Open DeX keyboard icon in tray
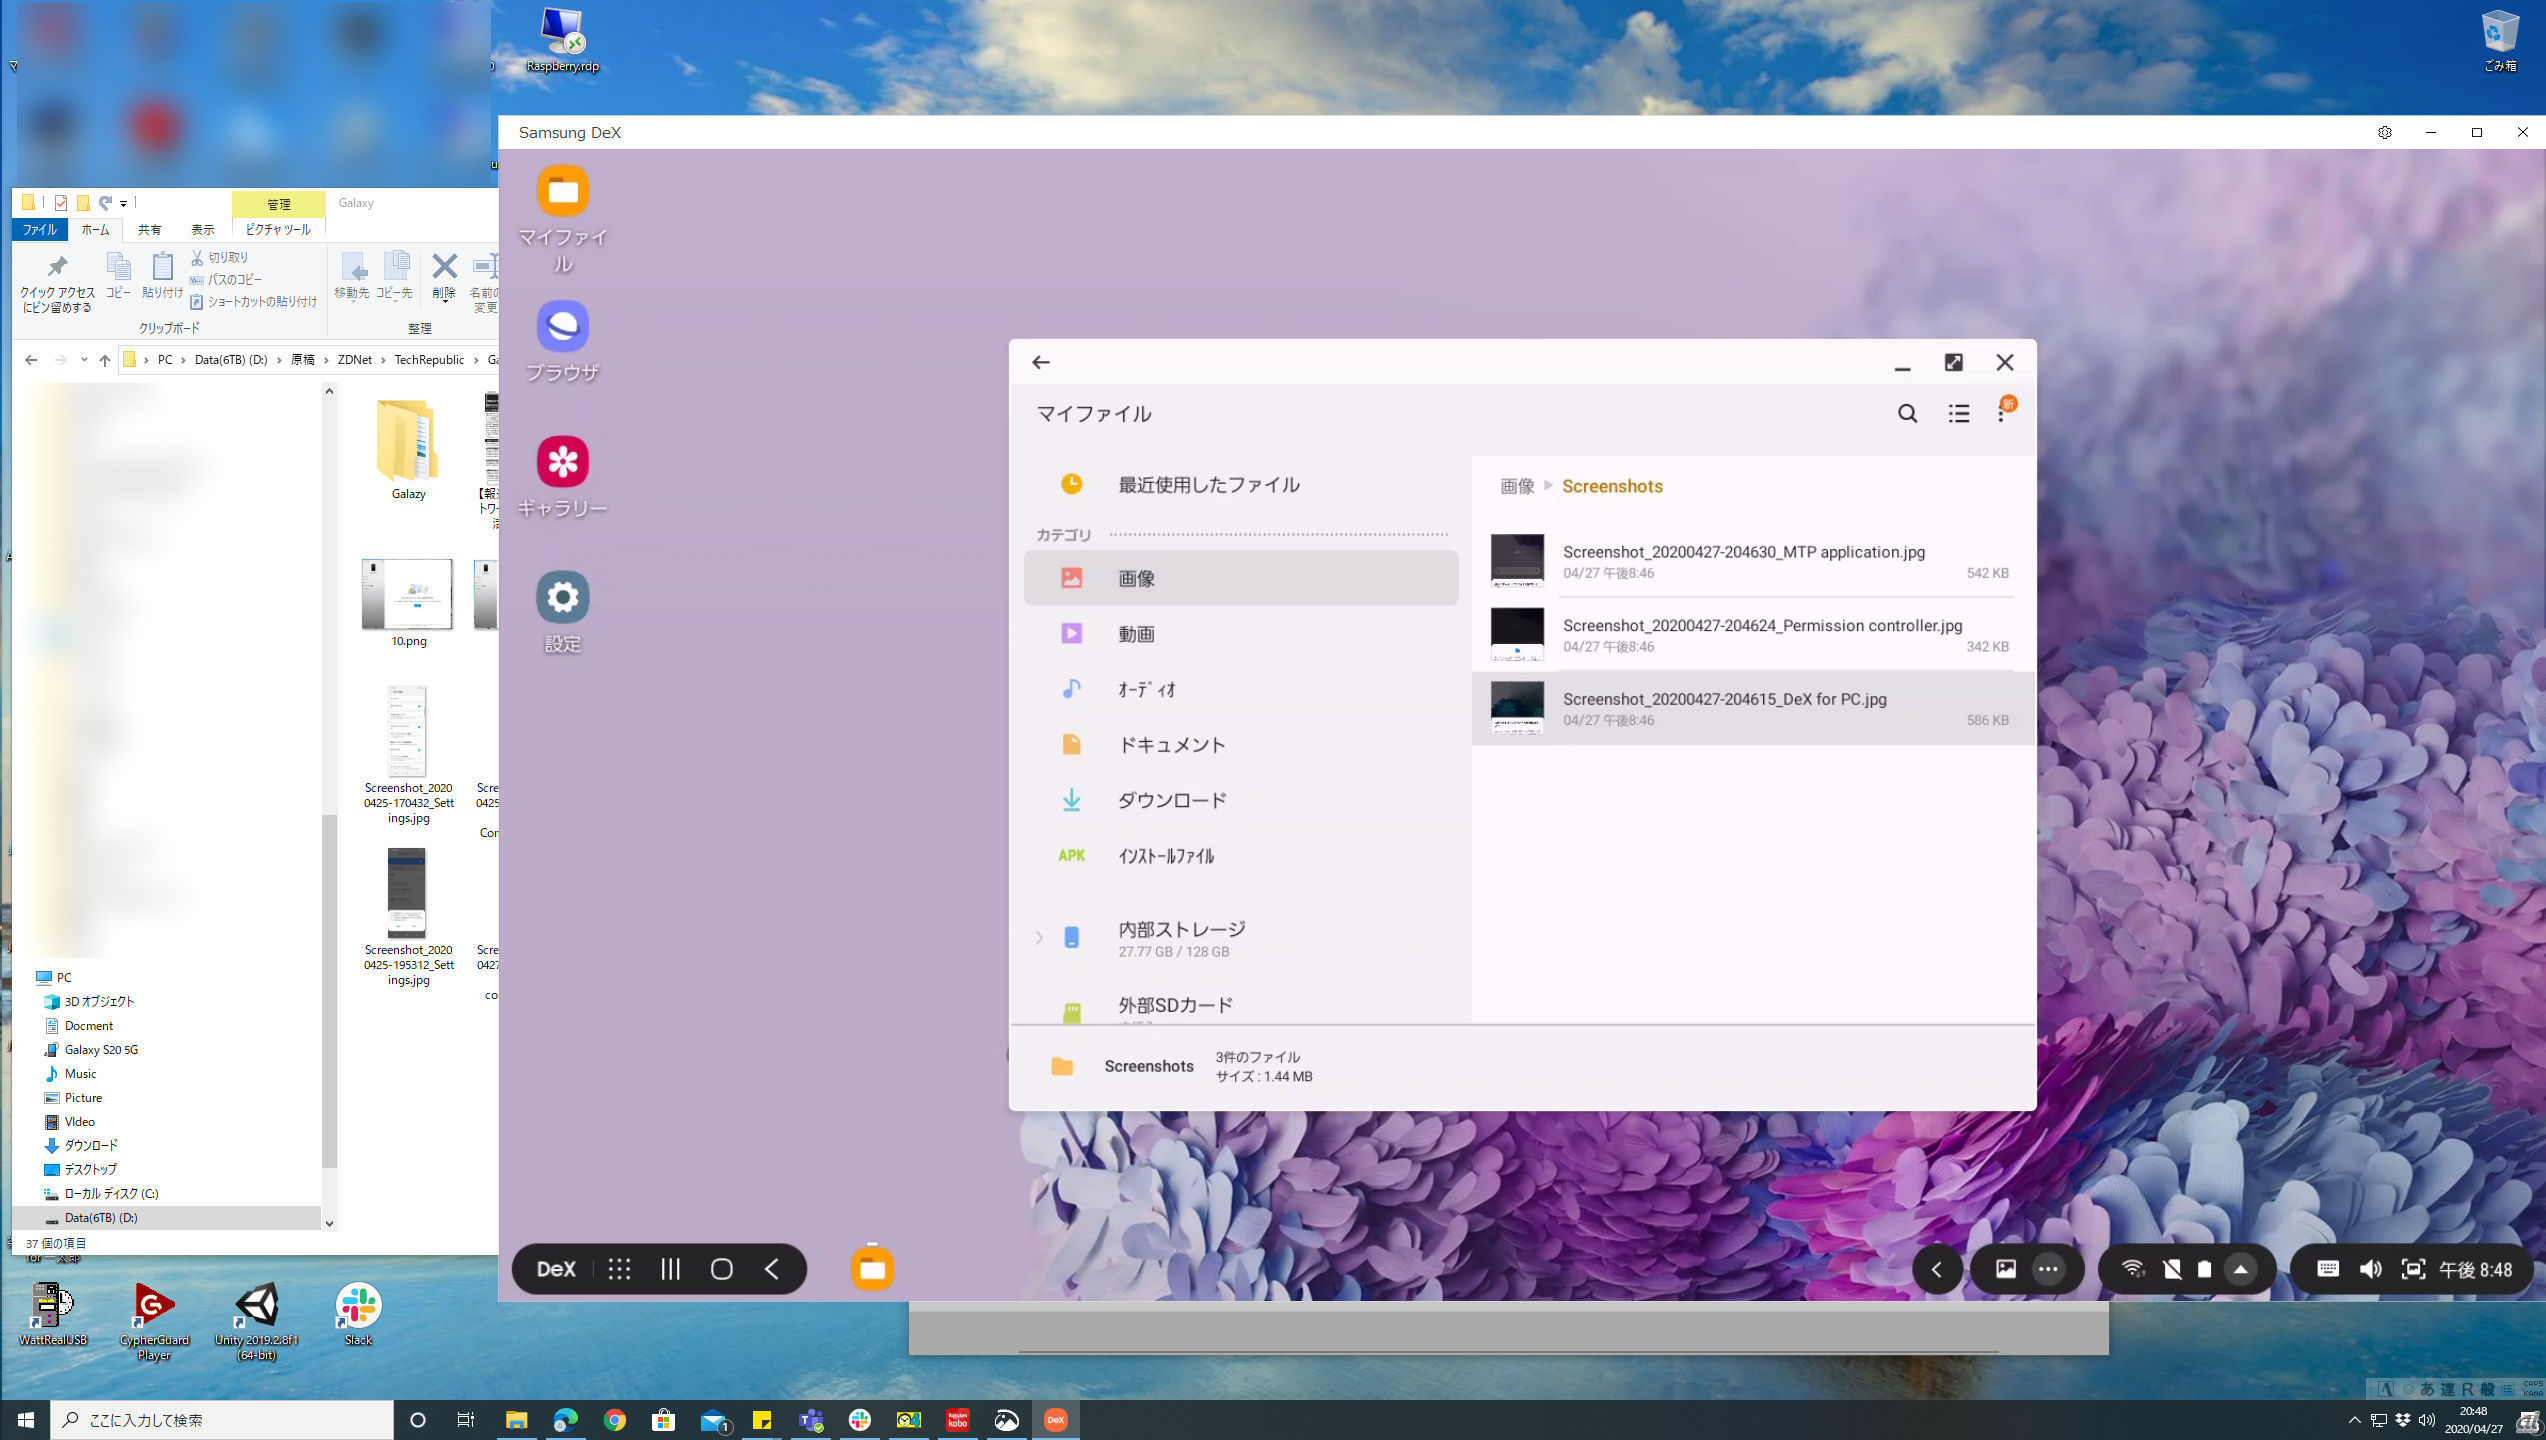 coord(2327,1269)
